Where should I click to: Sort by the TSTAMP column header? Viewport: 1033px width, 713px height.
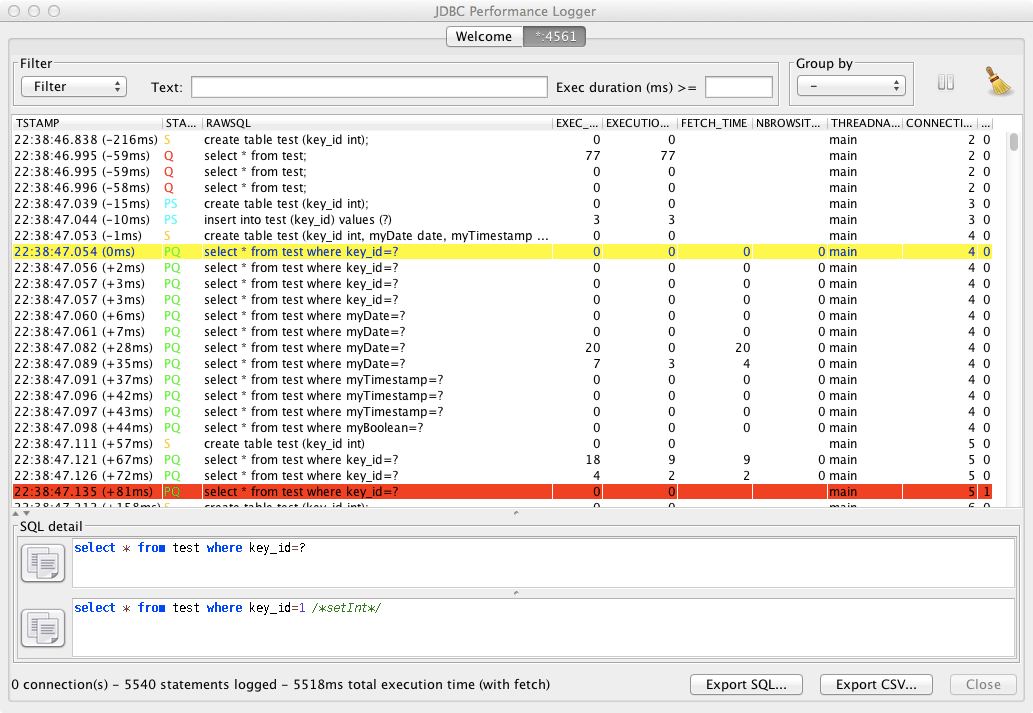pyautogui.click(x=88, y=123)
